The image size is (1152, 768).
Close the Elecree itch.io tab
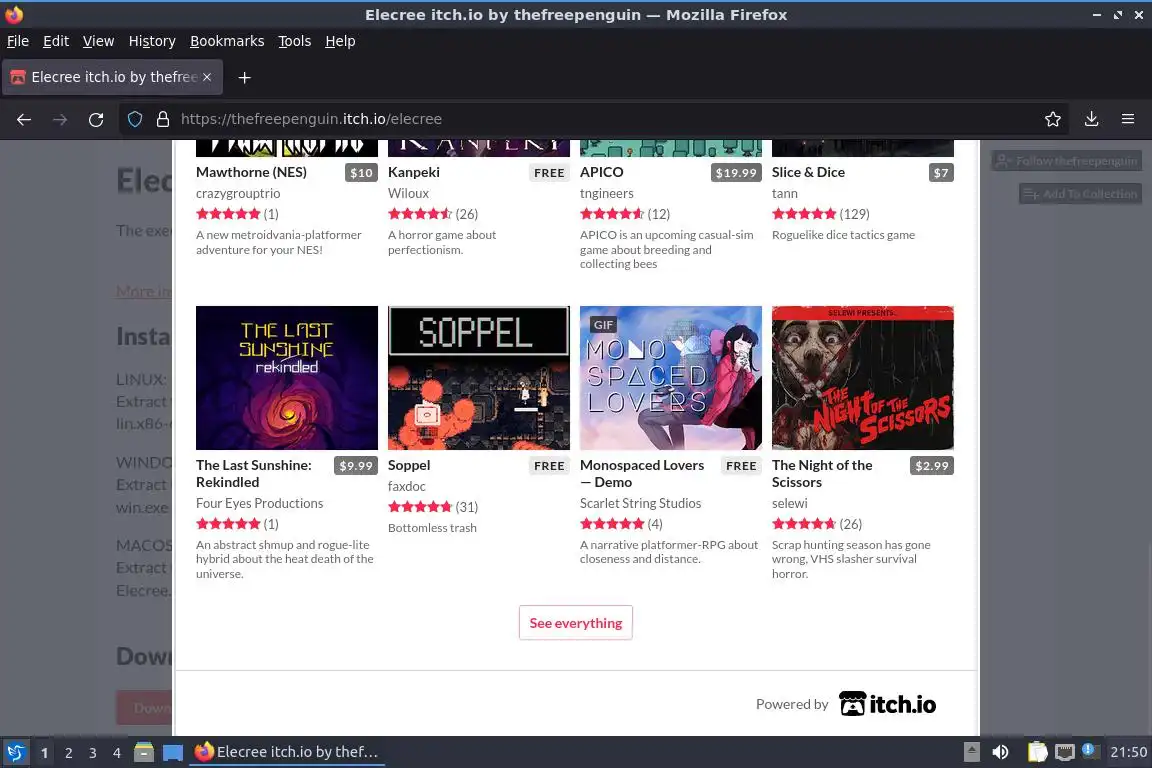[207, 77]
